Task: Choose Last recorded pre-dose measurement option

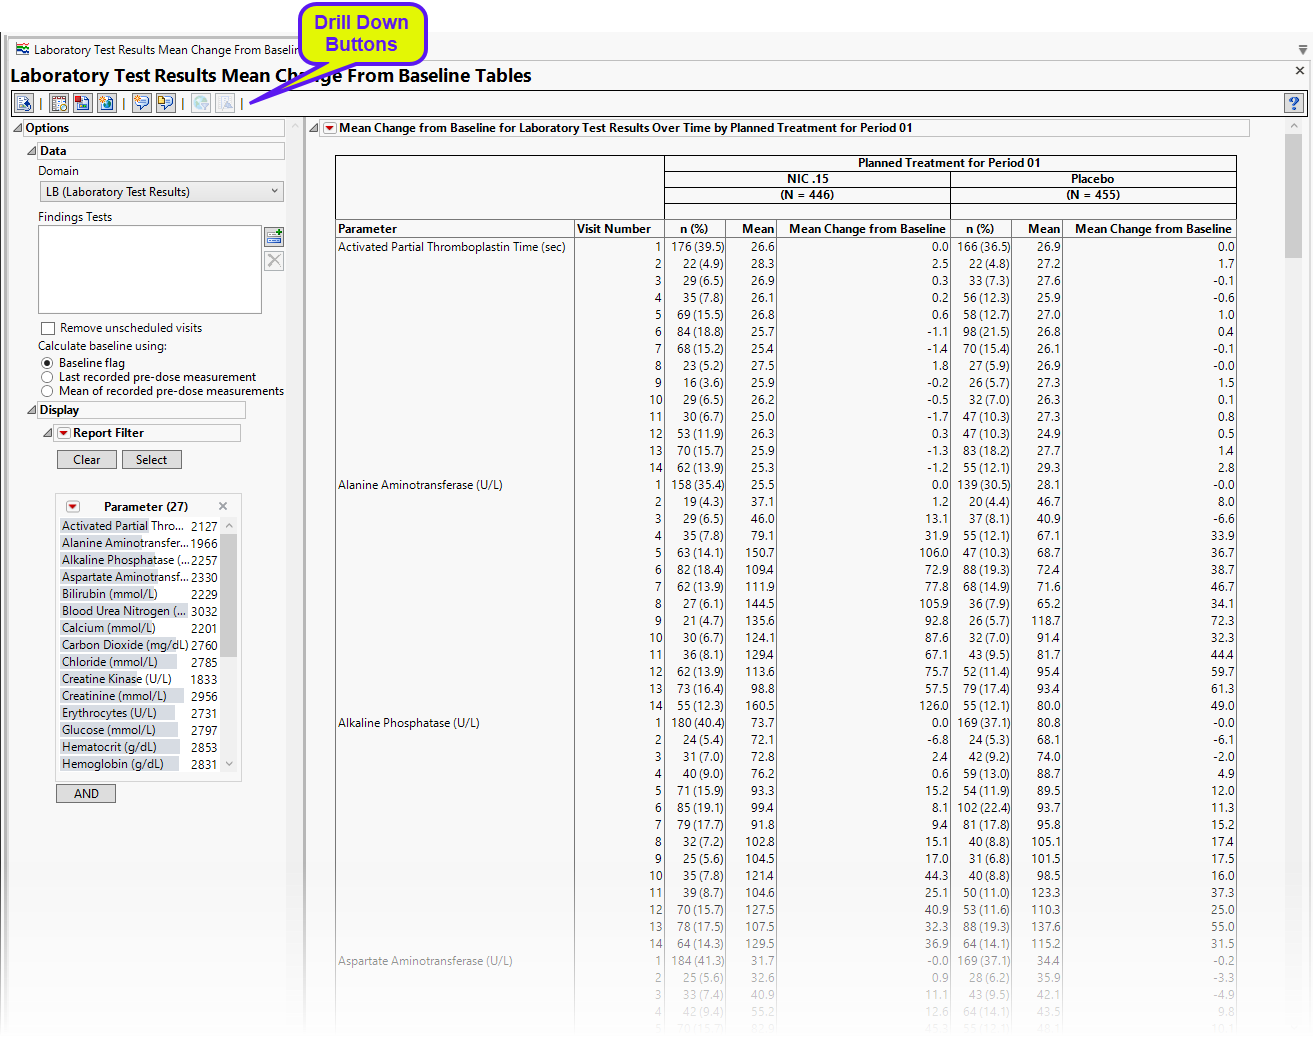Action: (47, 377)
